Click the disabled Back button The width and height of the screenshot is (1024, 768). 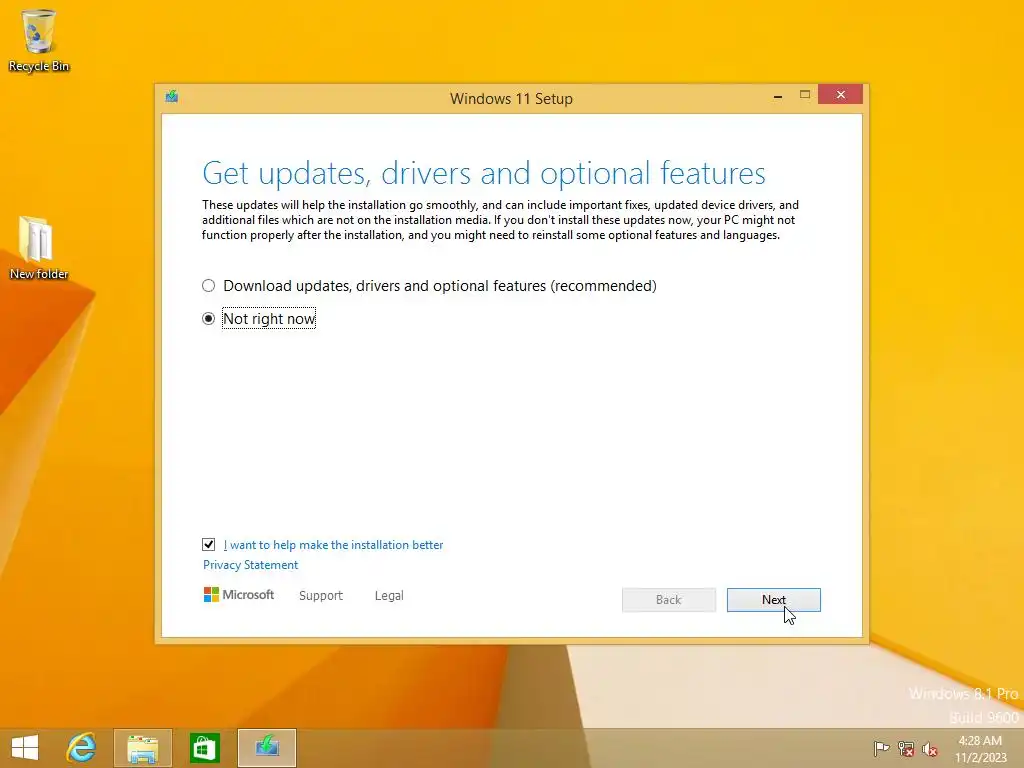point(669,600)
